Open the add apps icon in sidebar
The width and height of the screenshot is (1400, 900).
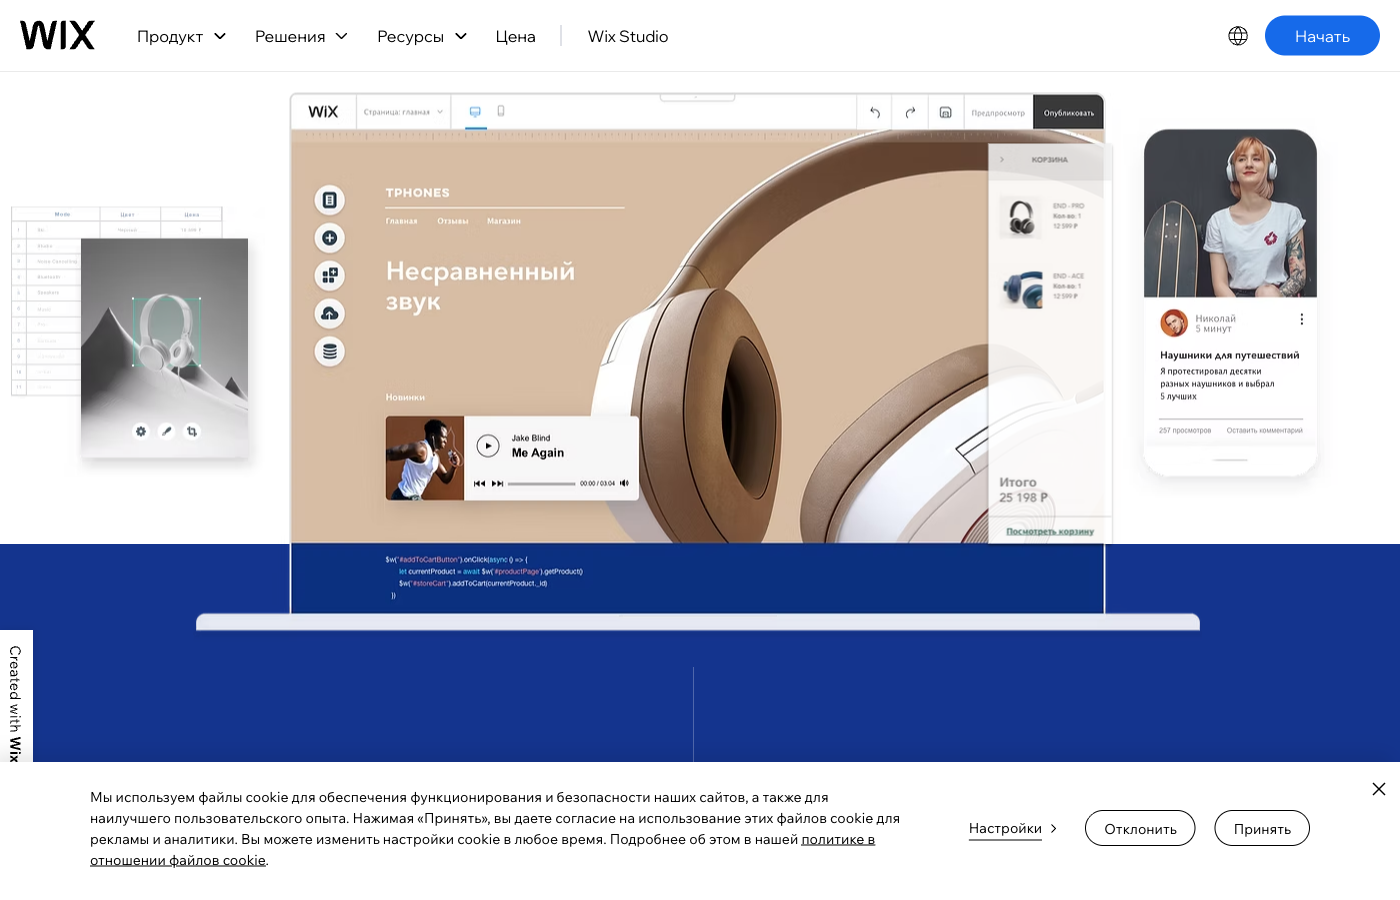(x=329, y=275)
